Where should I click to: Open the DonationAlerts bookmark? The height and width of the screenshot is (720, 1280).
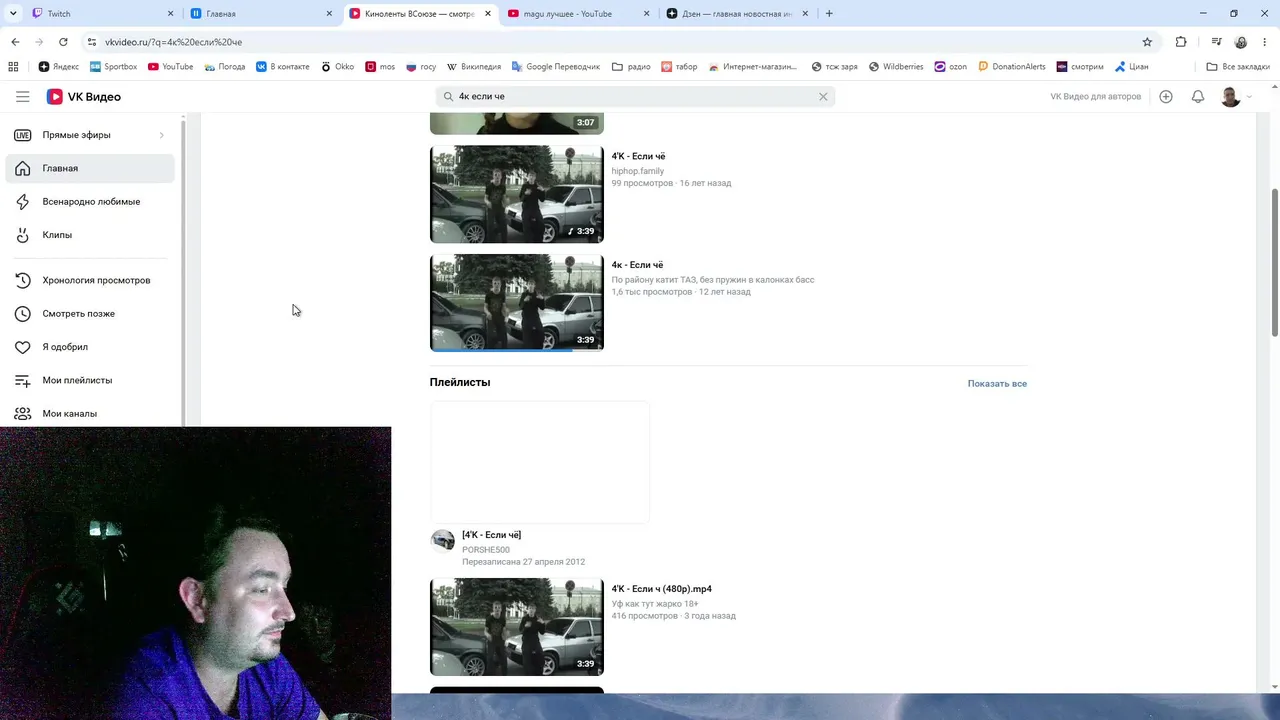tap(1012, 67)
